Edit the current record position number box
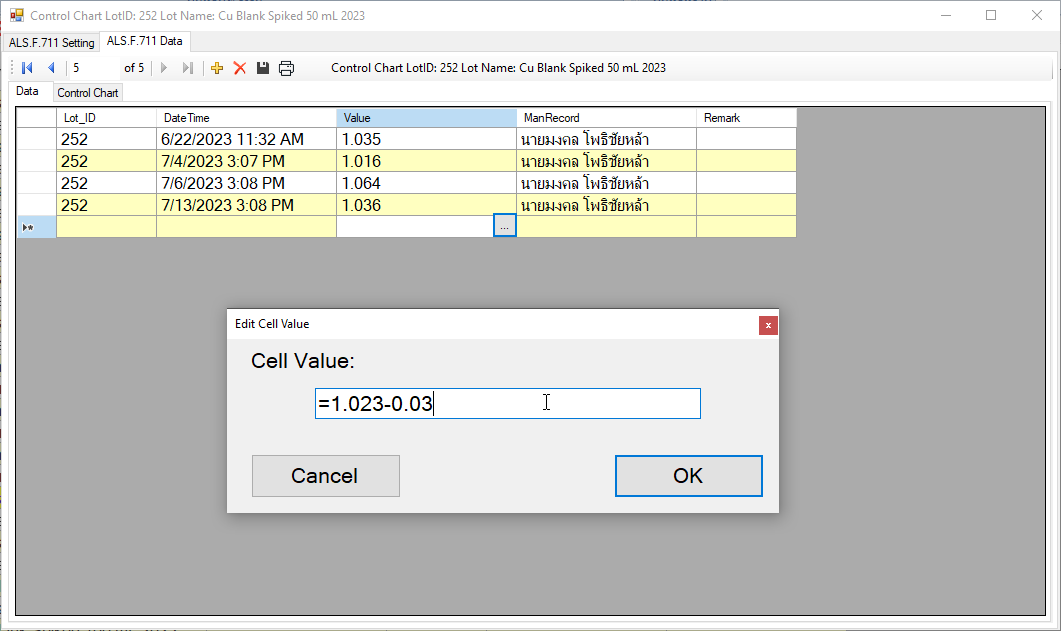This screenshot has height=631, width=1061. [93, 68]
